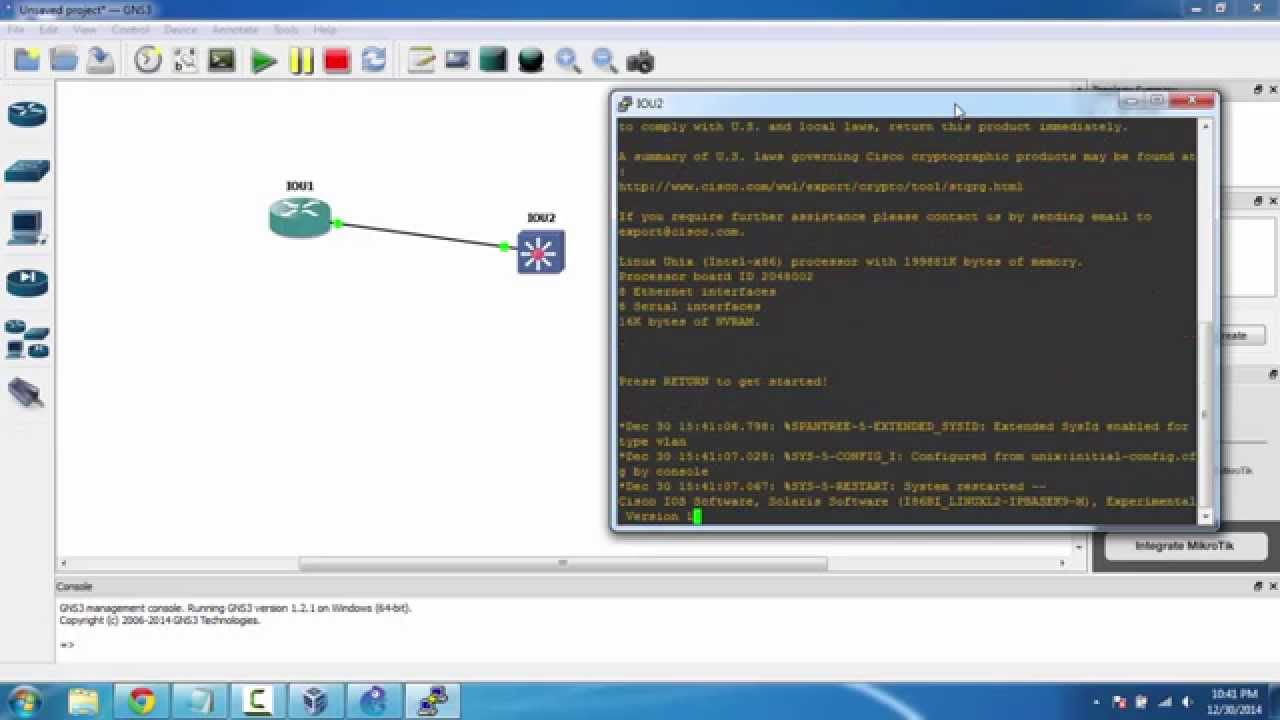Click the Integrate MikroTik button

pos(1185,546)
